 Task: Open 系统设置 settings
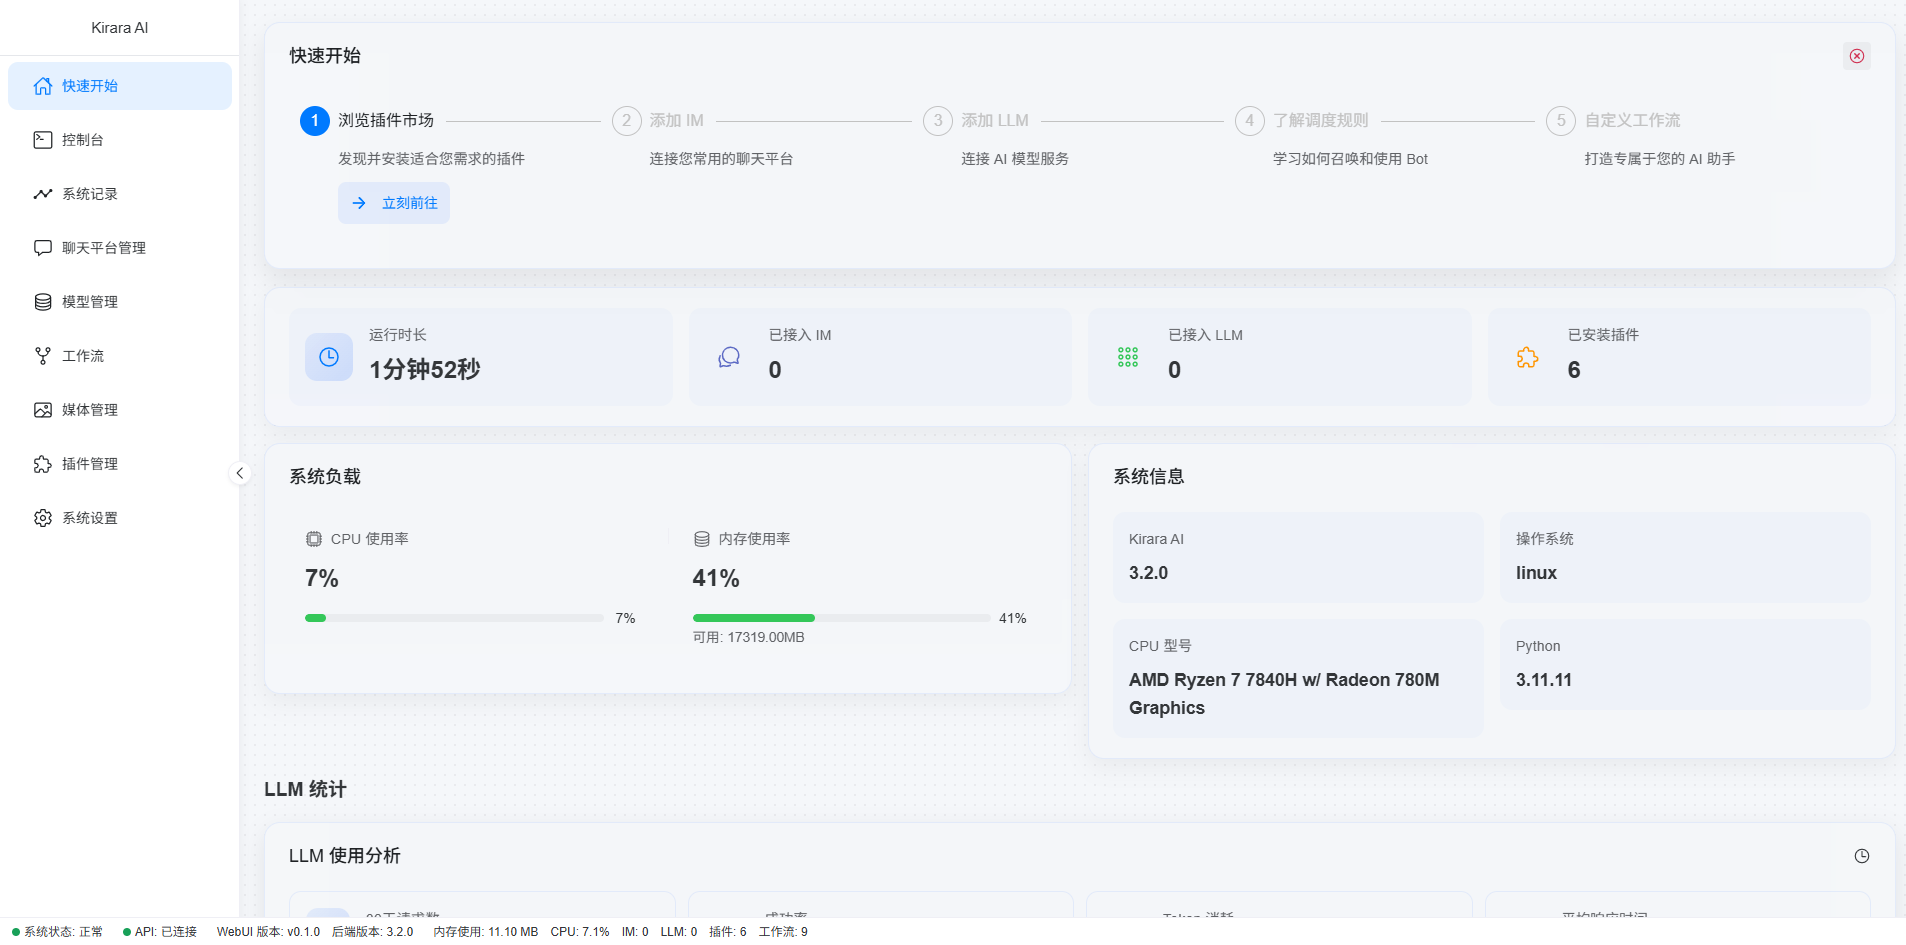click(x=120, y=518)
